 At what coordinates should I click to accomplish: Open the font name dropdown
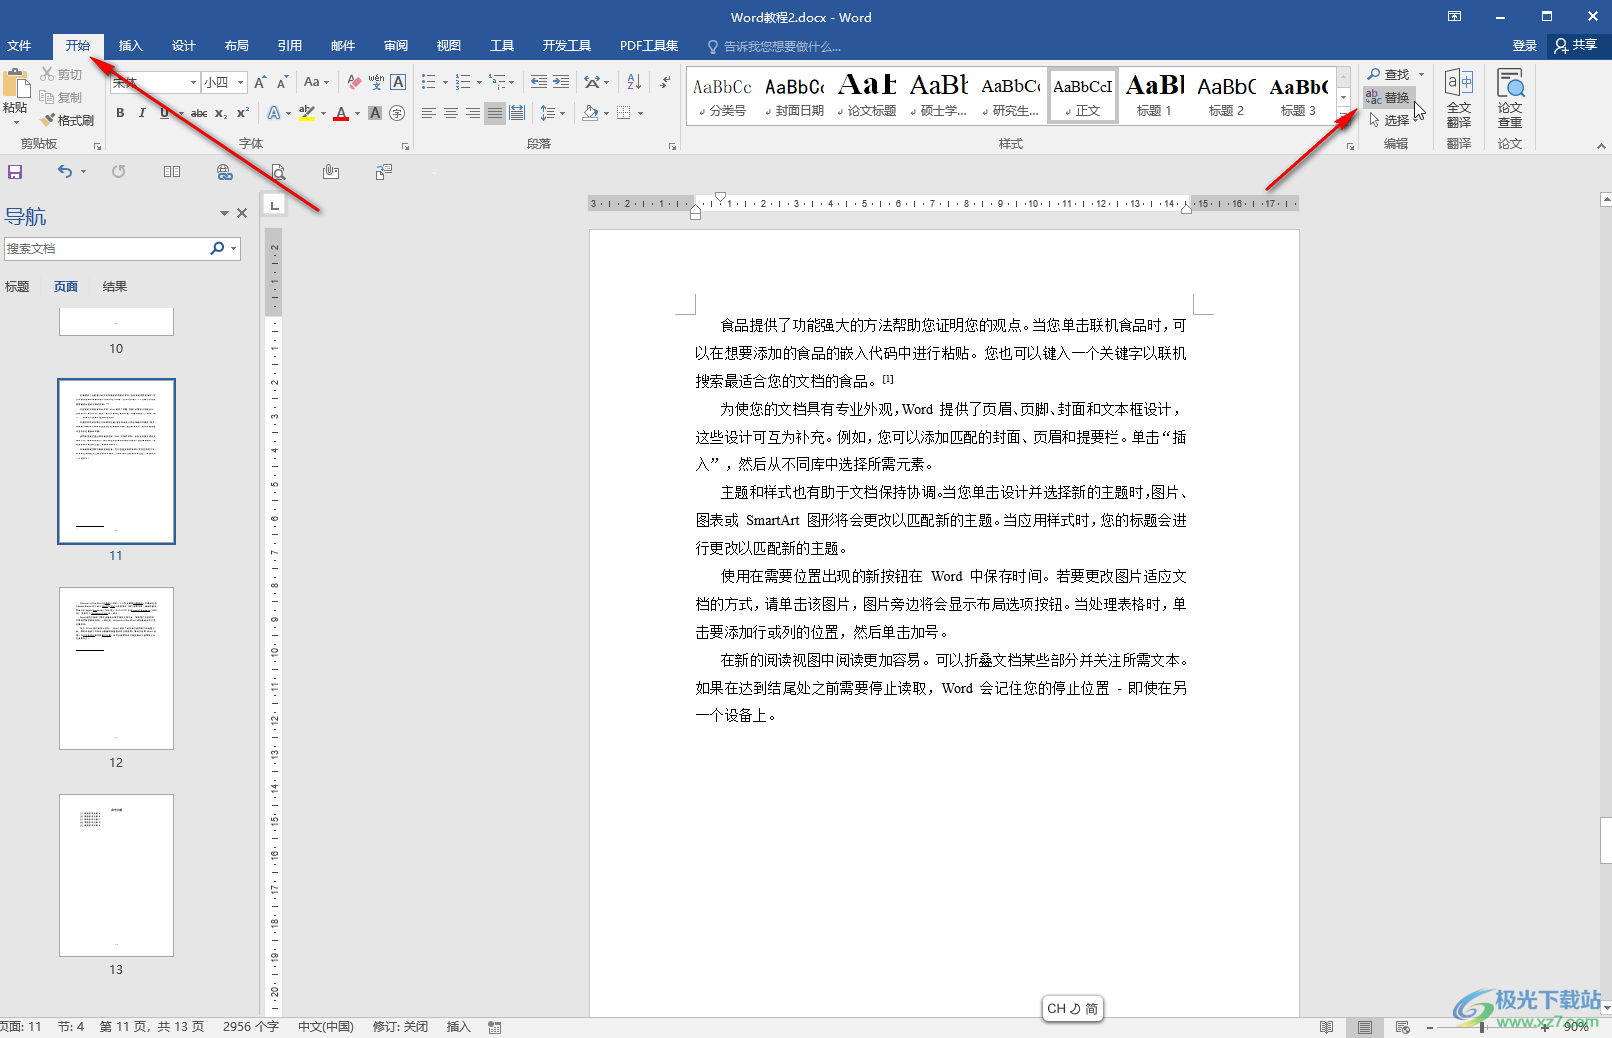(x=193, y=82)
